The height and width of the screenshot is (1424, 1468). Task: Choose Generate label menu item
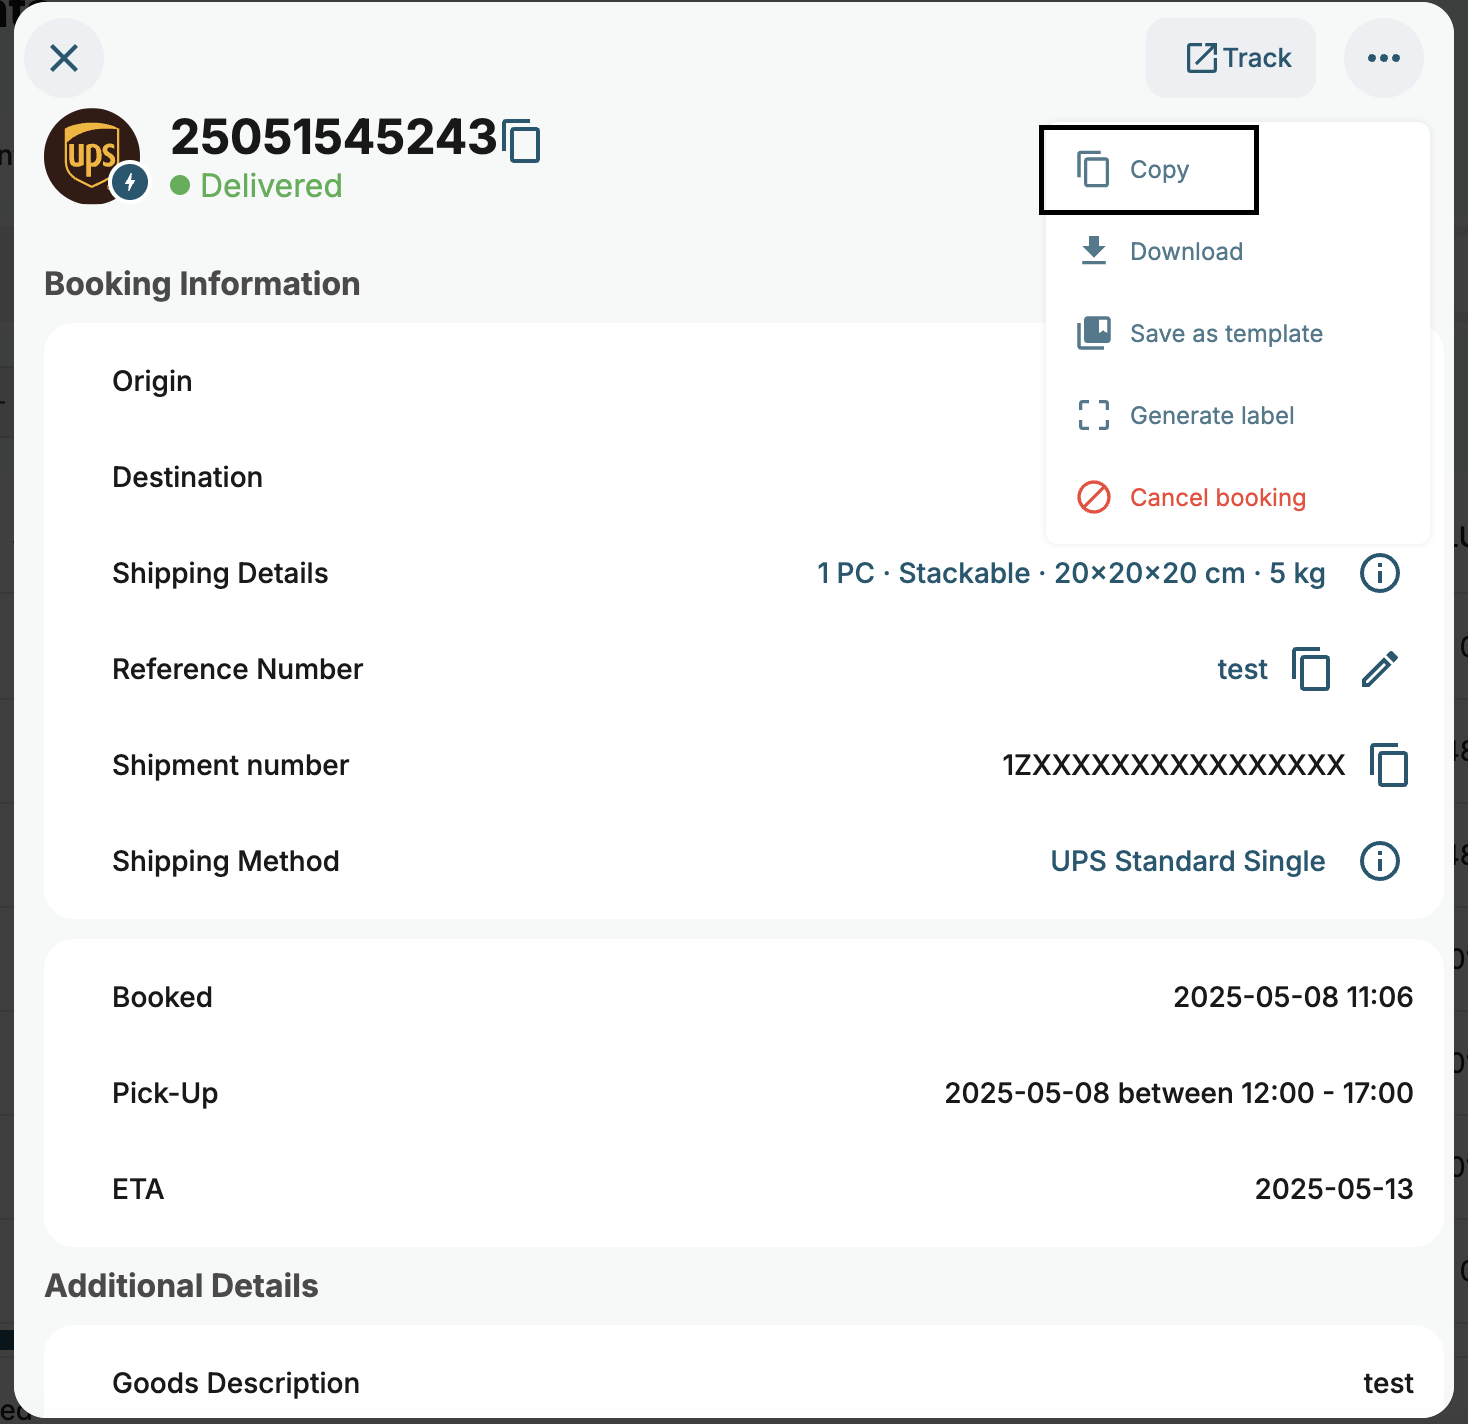[x=1211, y=416]
